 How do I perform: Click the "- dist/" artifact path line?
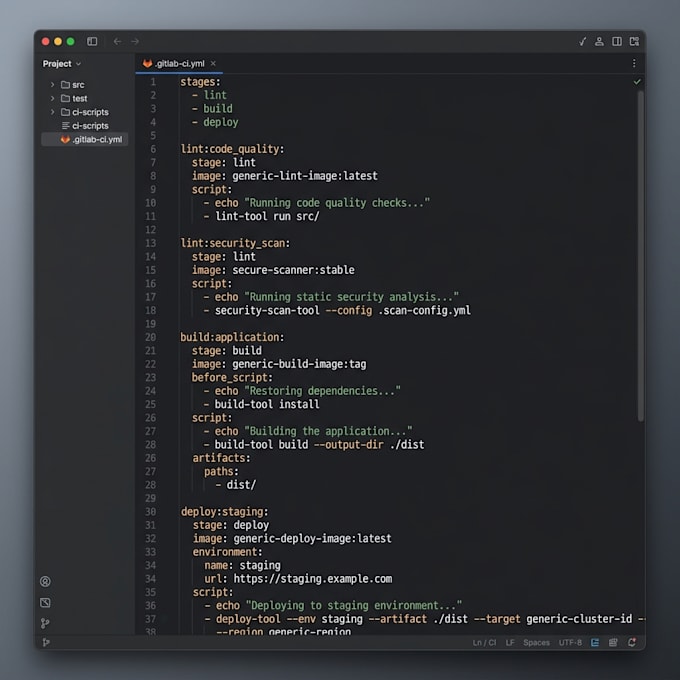click(x=236, y=484)
